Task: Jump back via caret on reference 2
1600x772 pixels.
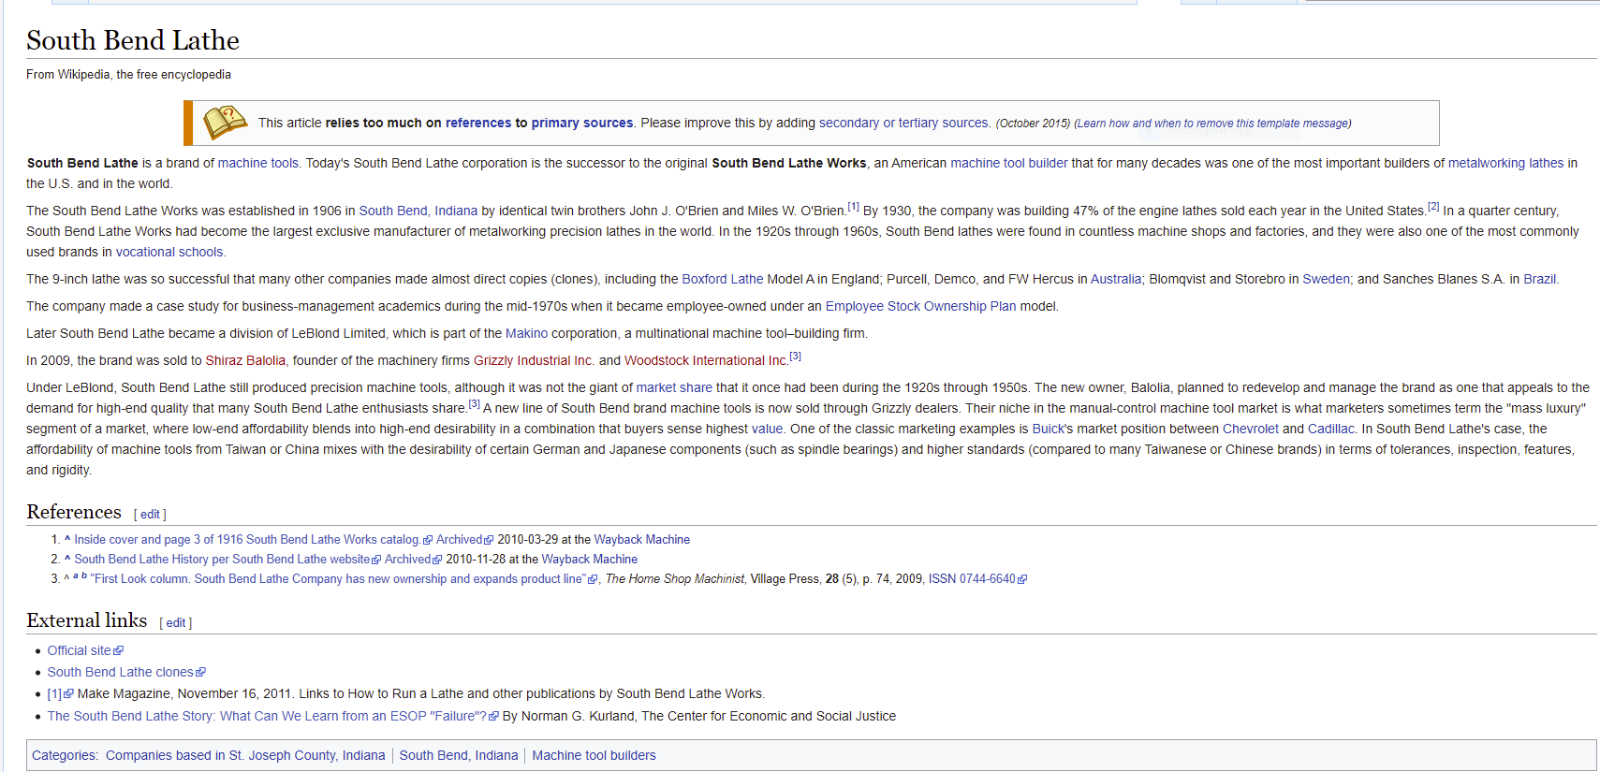Action: (67, 559)
